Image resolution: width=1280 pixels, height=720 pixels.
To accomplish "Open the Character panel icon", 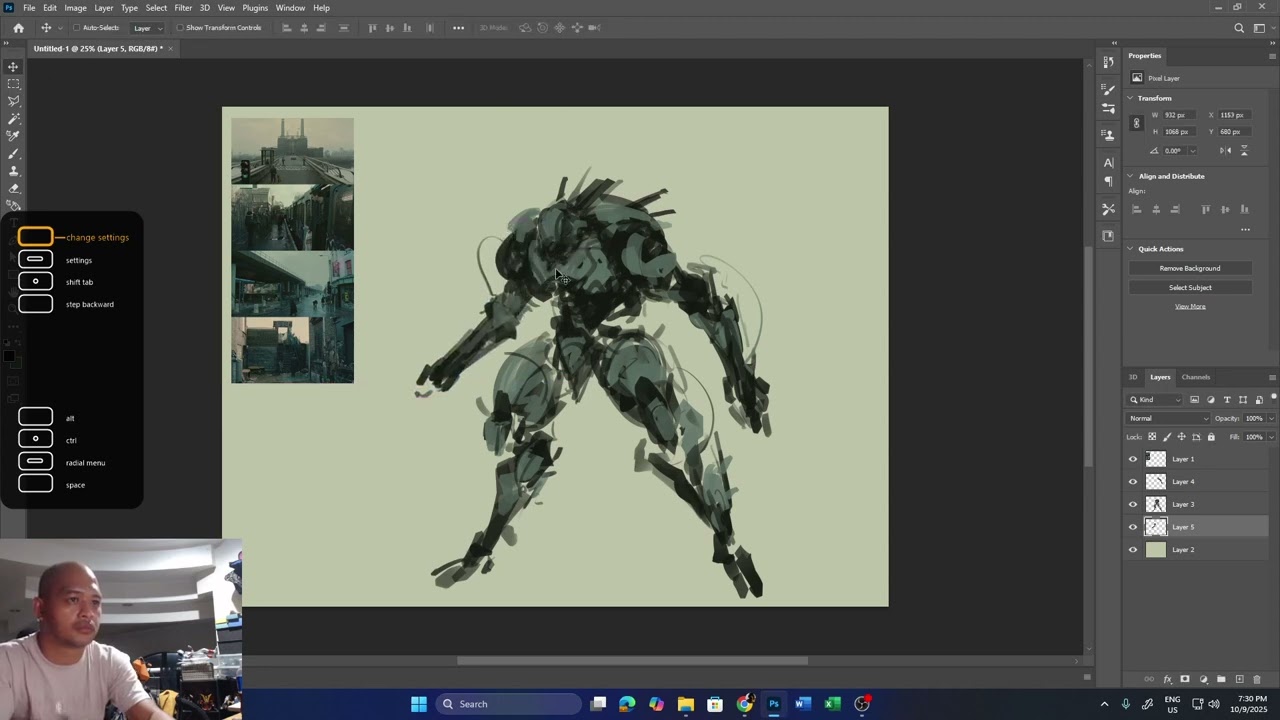I will click(1108, 162).
